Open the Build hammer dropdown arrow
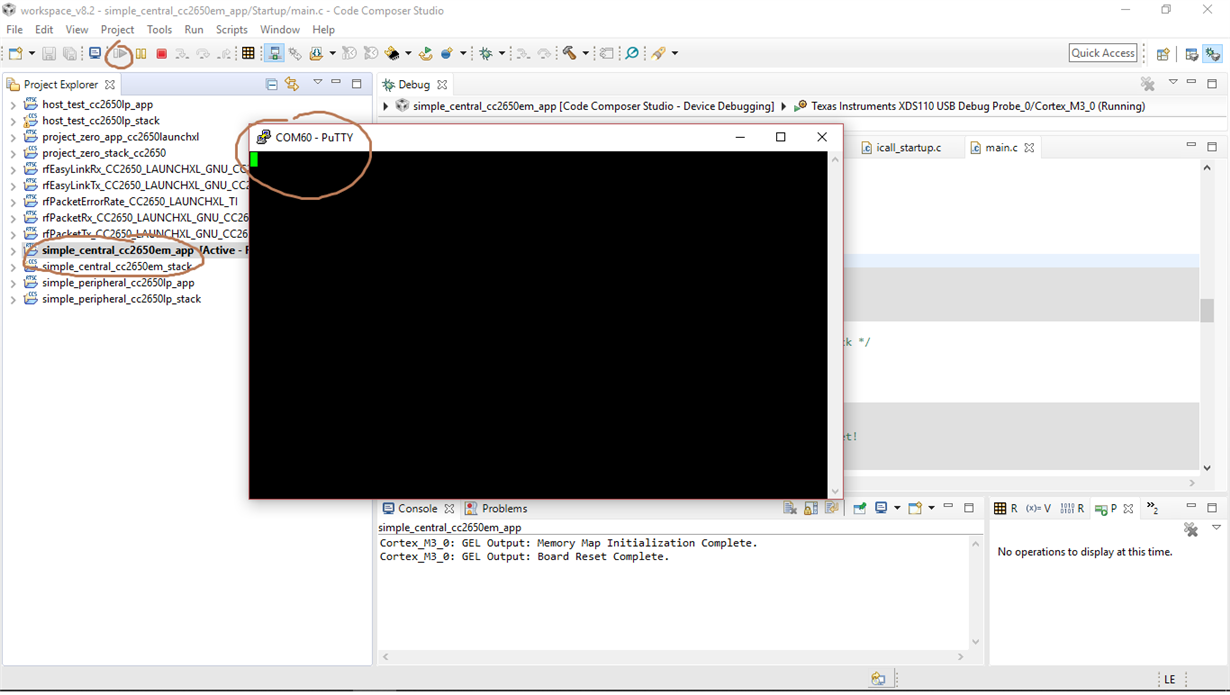Viewport: 1230px width, 695px height. coord(585,53)
